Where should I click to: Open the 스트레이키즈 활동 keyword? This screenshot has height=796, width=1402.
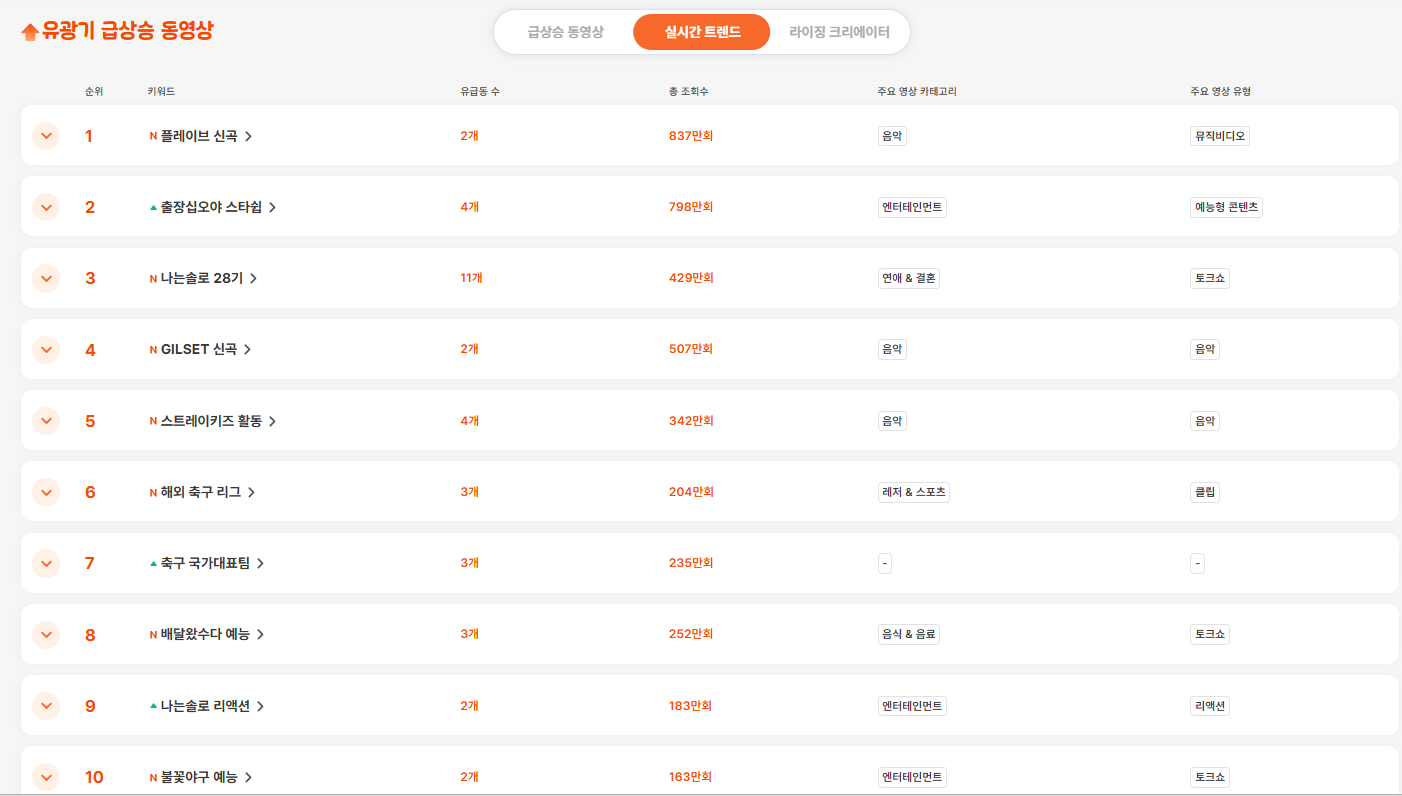tap(210, 421)
